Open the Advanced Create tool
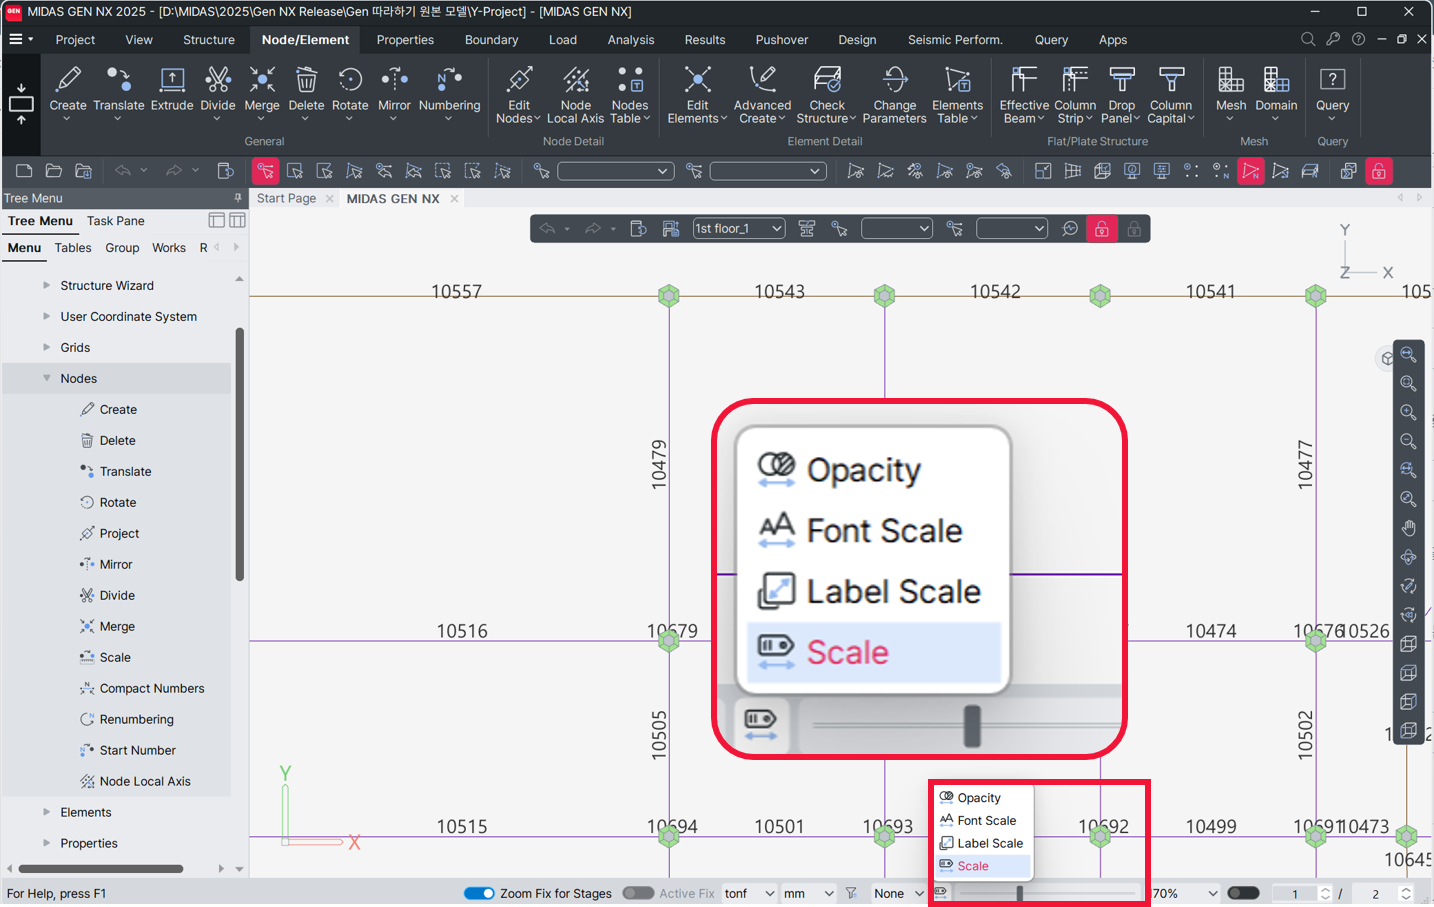 [x=762, y=95]
